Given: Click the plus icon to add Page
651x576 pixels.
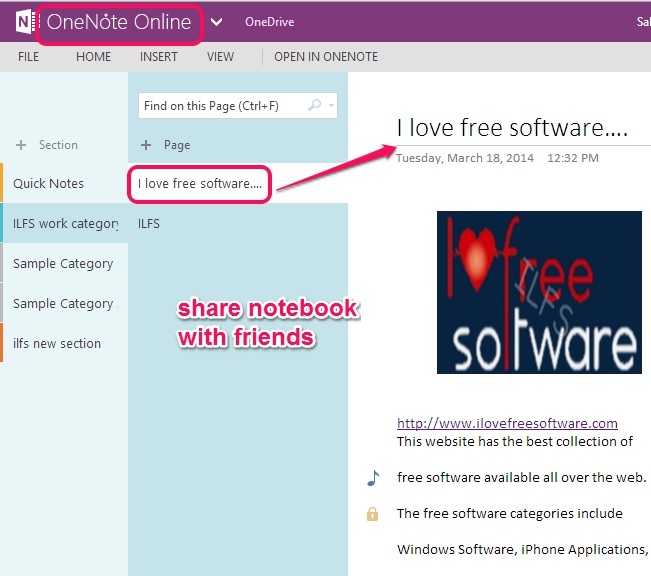Looking at the screenshot, I should (x=146, y=145).
